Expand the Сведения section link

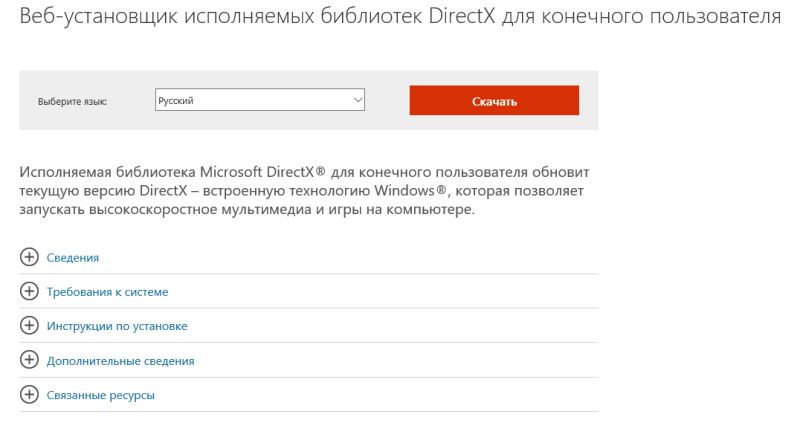coord(73,258)
